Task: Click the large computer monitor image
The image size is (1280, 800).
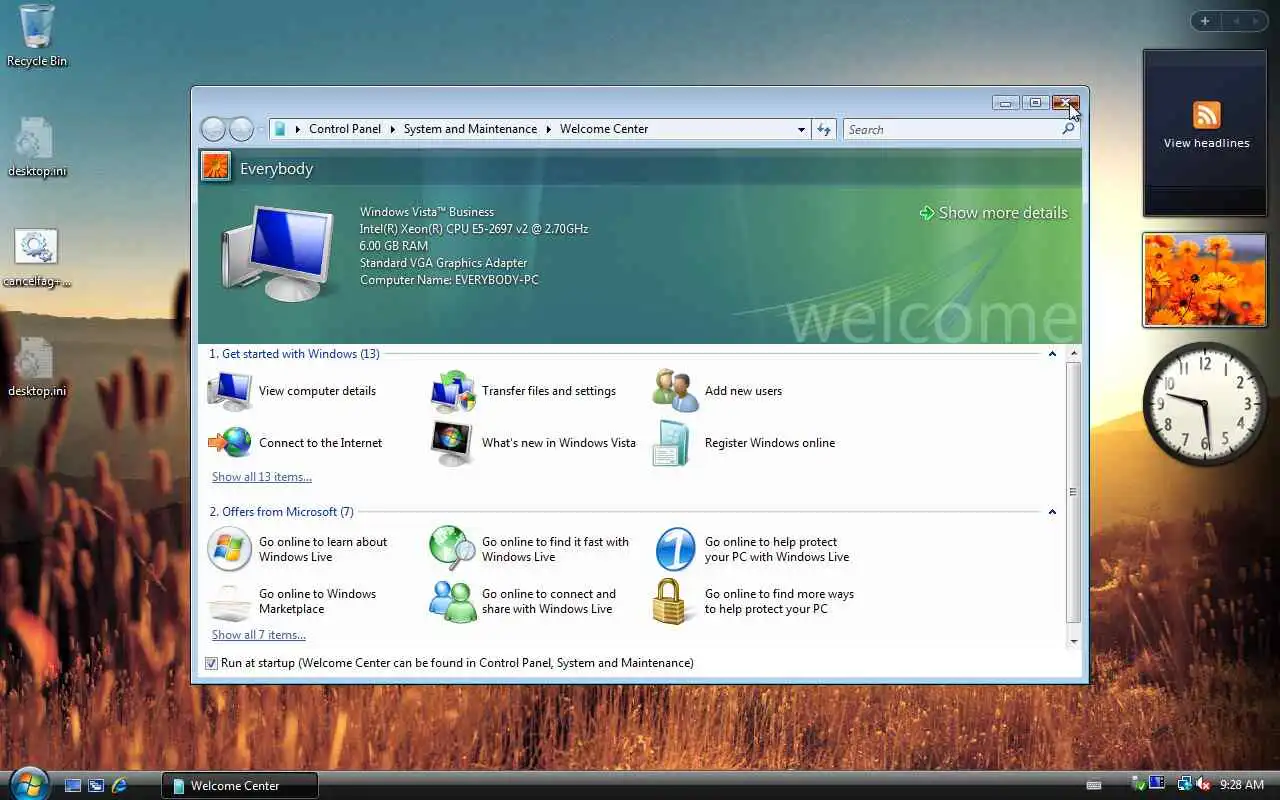Action: click(x=278, y=252)
